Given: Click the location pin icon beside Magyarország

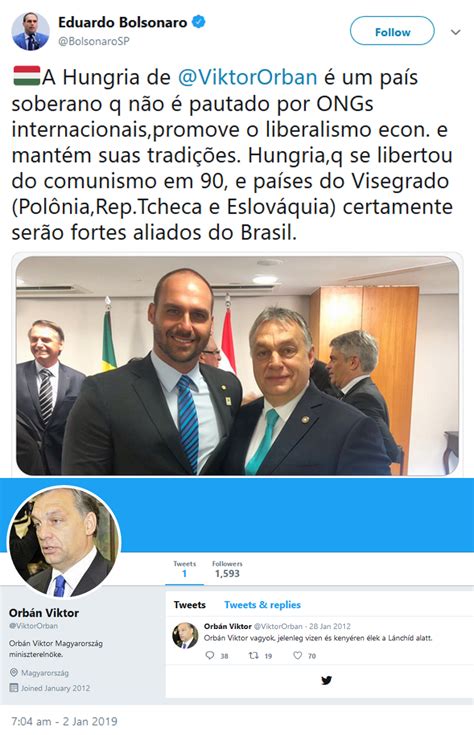Looking at the screenshot, I should [14, 672].
